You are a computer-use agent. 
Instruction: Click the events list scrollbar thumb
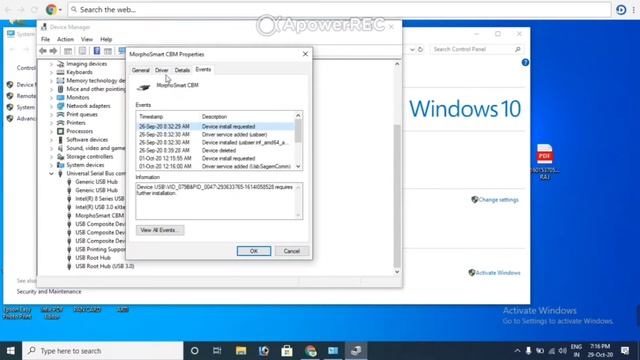click(x=298, y=131)
